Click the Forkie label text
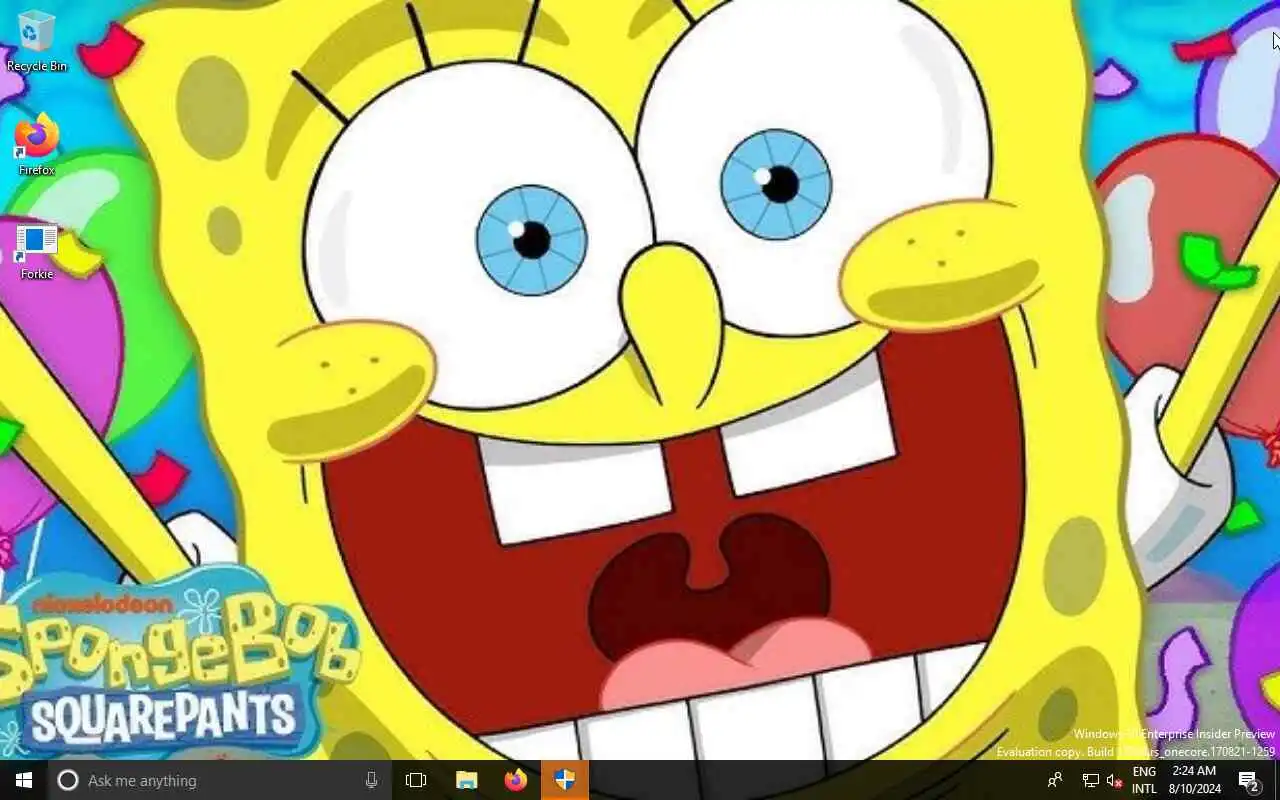 point(37,274)
